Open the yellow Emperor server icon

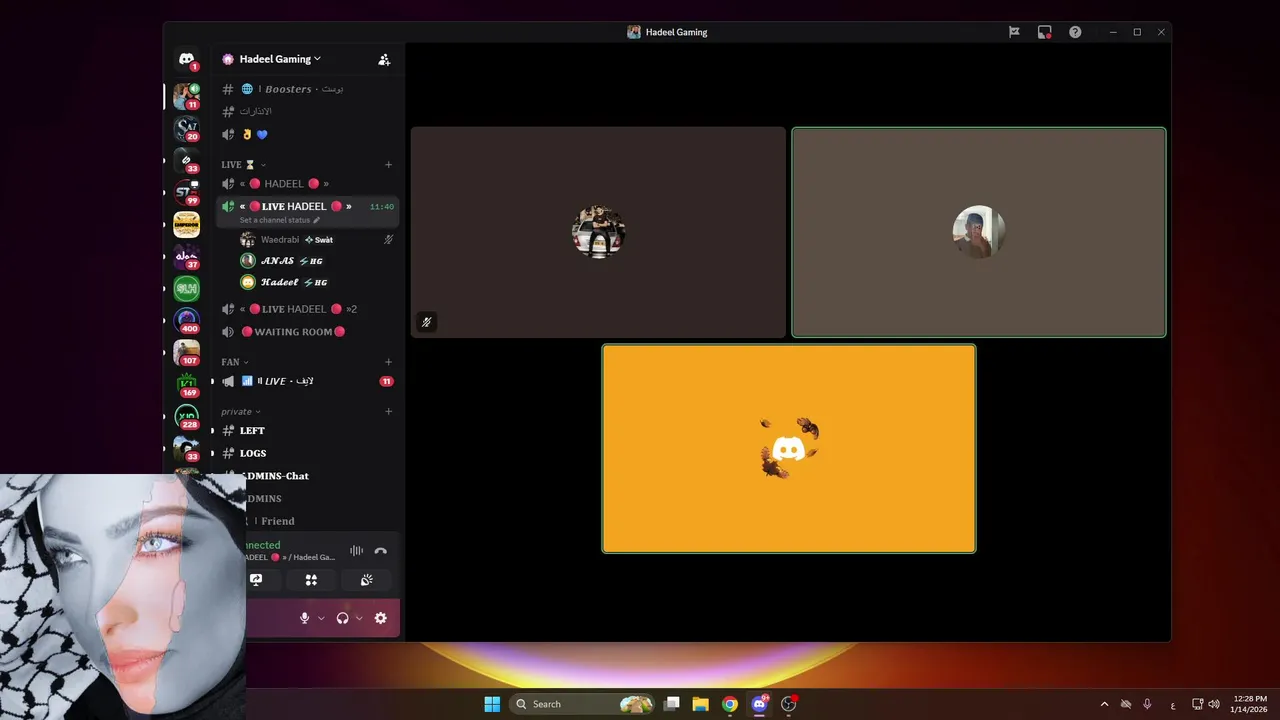pos(186,224)
